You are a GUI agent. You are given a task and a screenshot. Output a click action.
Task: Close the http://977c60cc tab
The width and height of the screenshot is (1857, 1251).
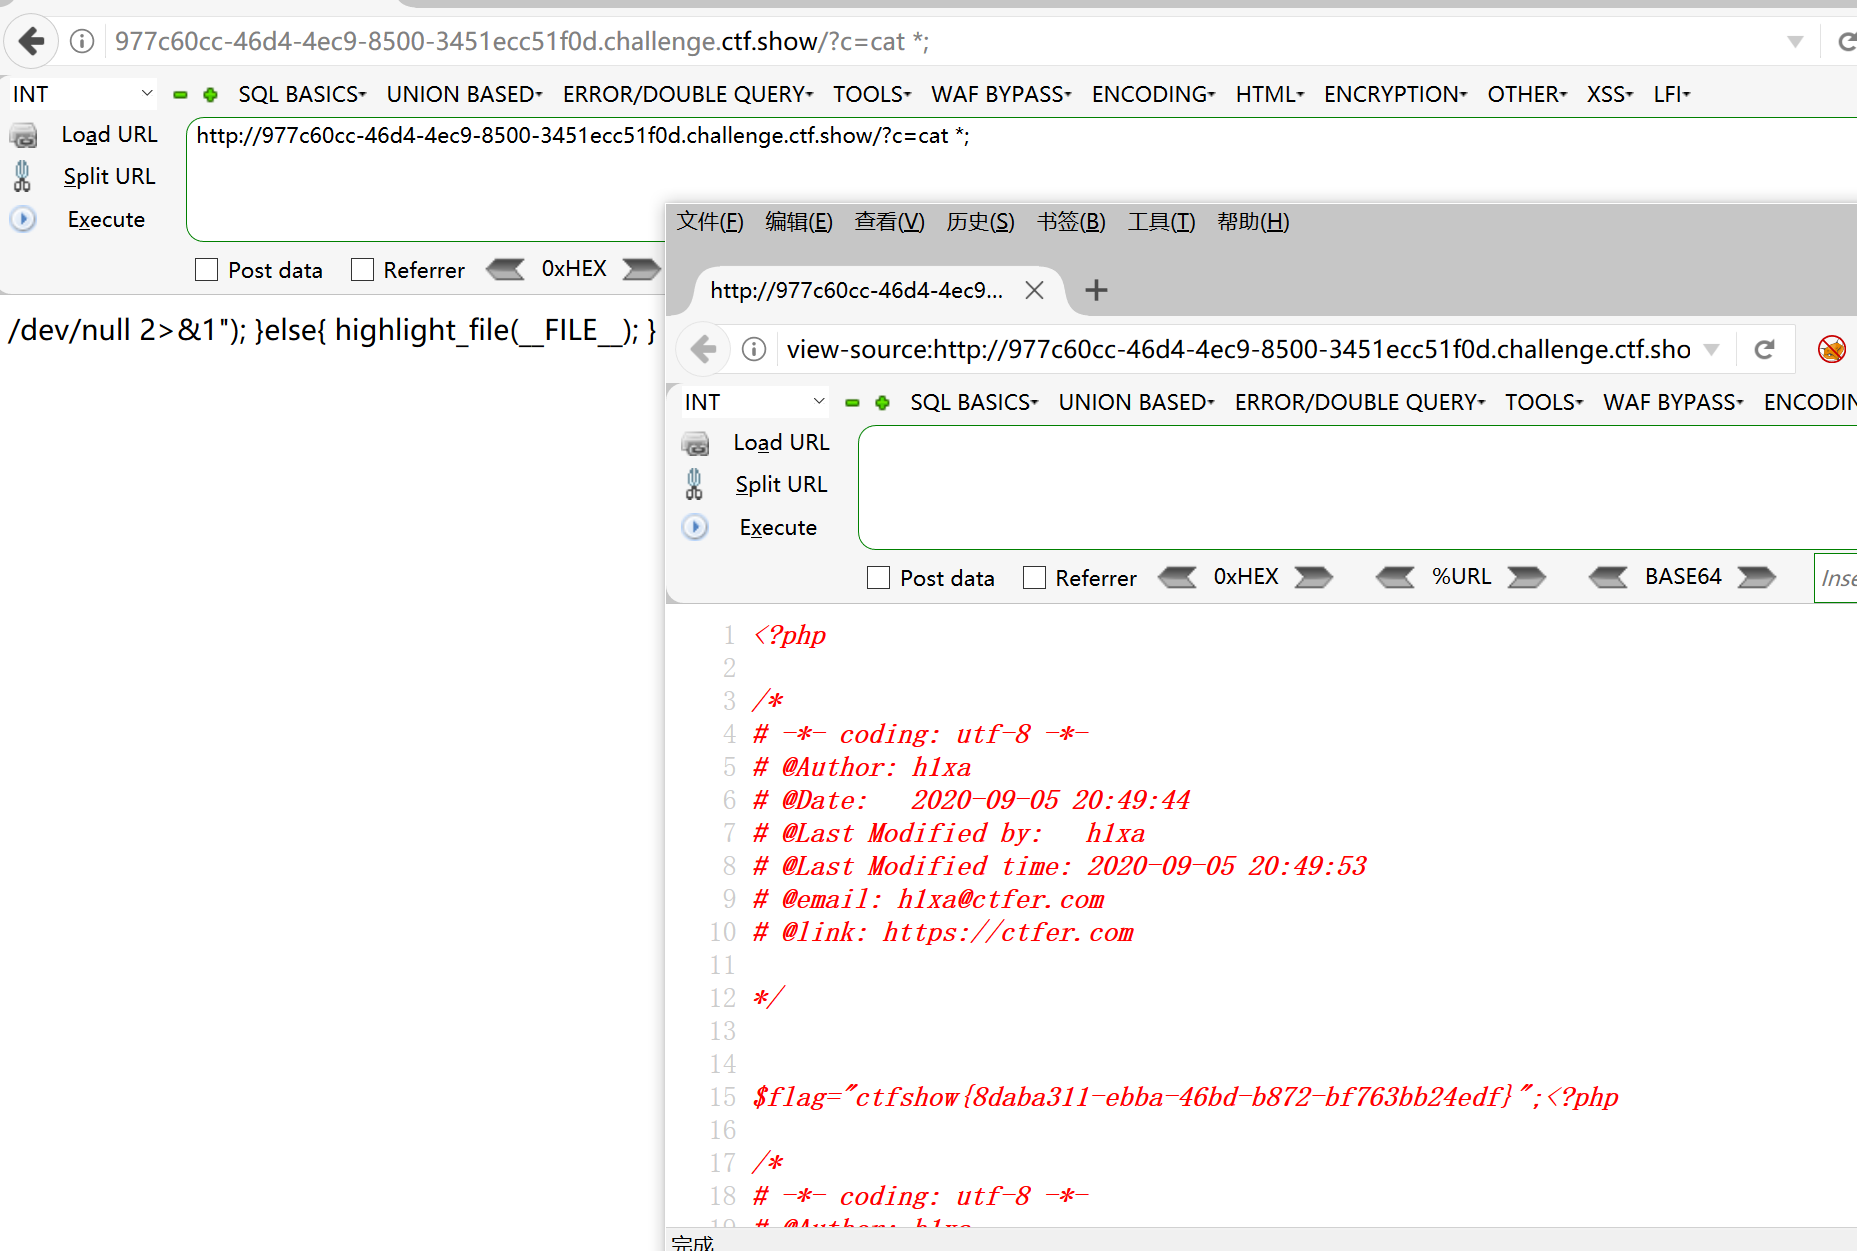tap(1035, 290)
